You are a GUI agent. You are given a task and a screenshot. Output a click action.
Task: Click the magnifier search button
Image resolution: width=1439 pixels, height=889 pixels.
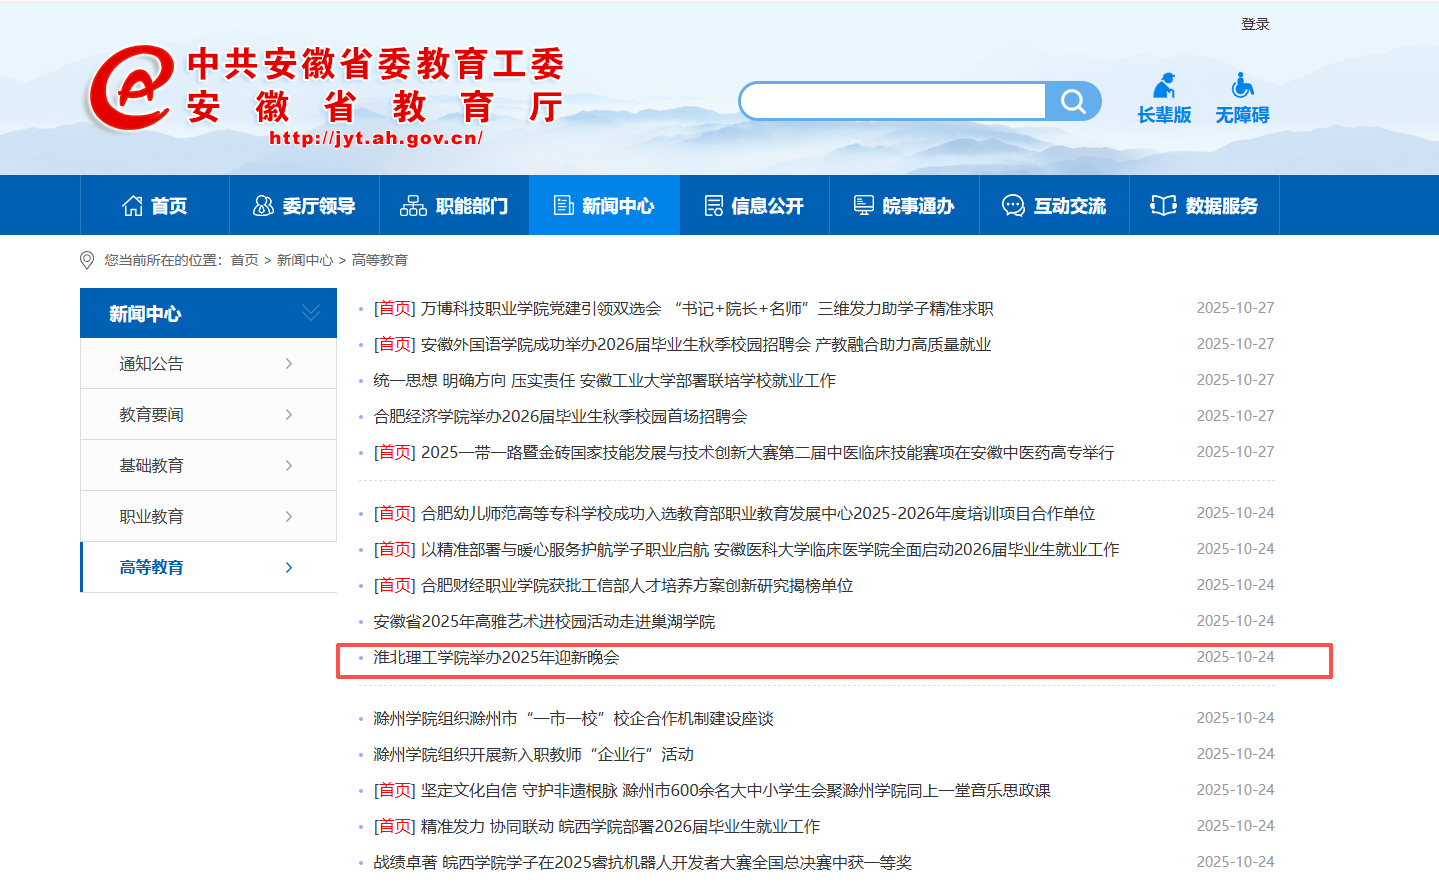1072,101
